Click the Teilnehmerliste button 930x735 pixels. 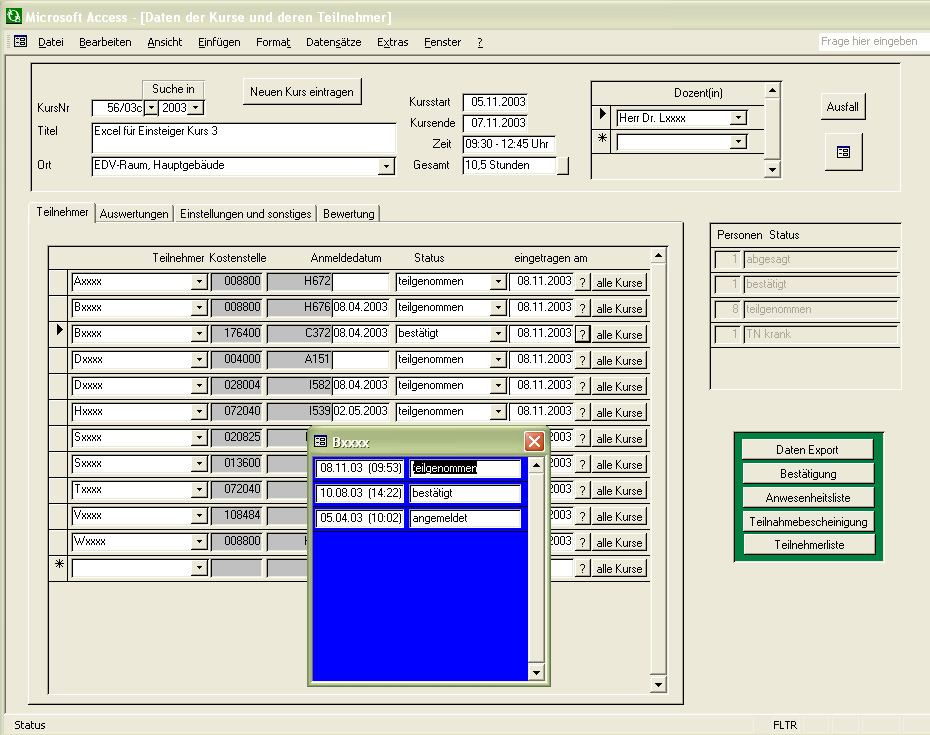pyautogui.click(x=807, y=545)
